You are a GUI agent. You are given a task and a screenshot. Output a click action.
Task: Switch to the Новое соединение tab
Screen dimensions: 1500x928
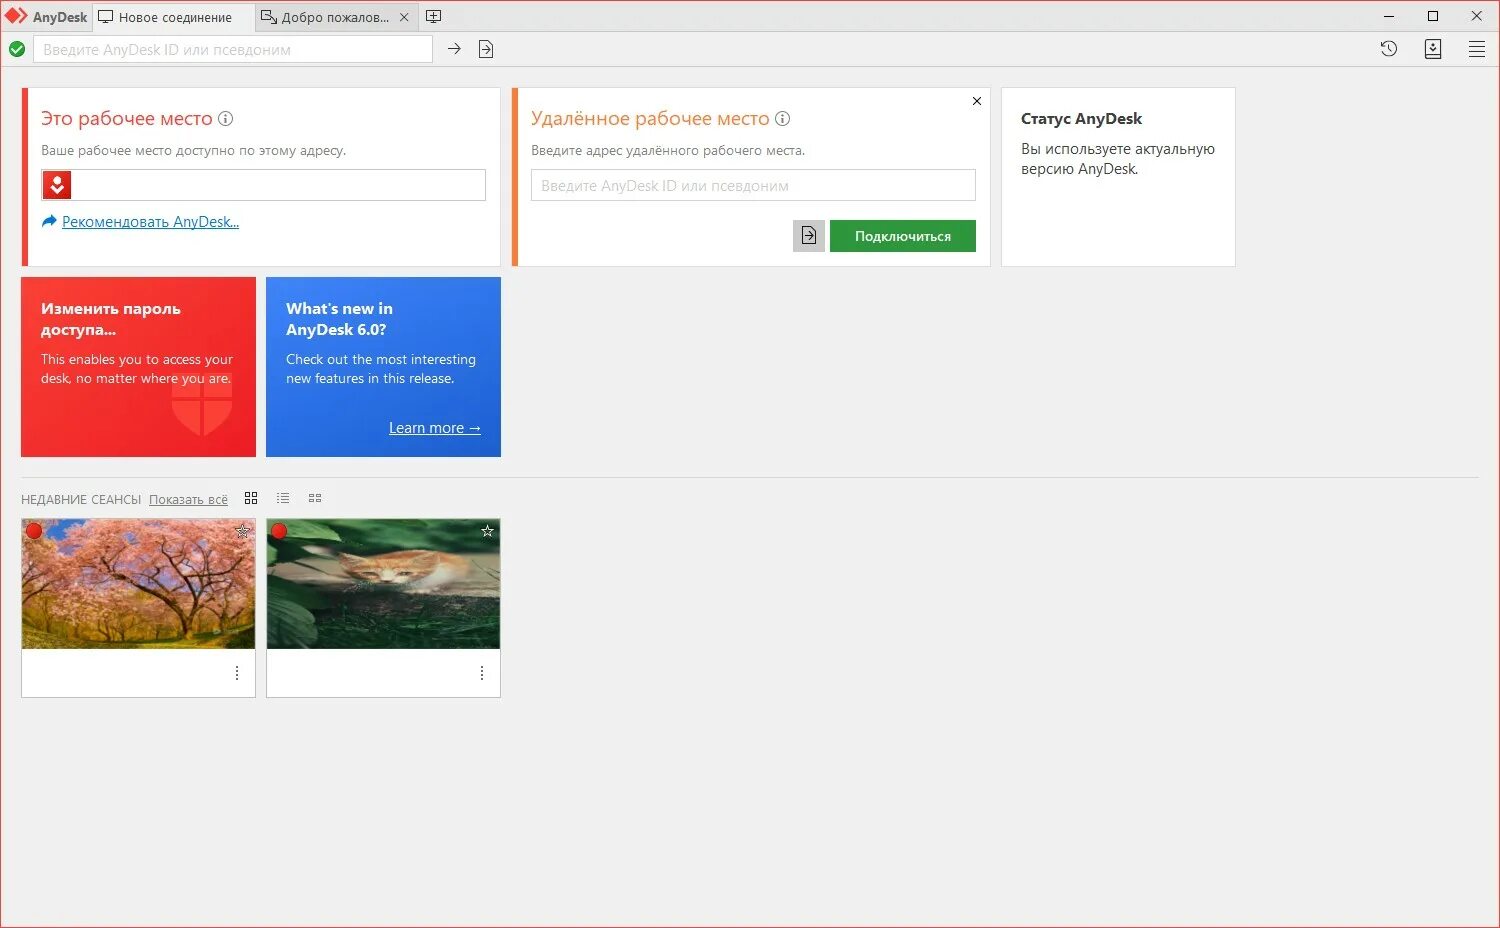(173, 17)
